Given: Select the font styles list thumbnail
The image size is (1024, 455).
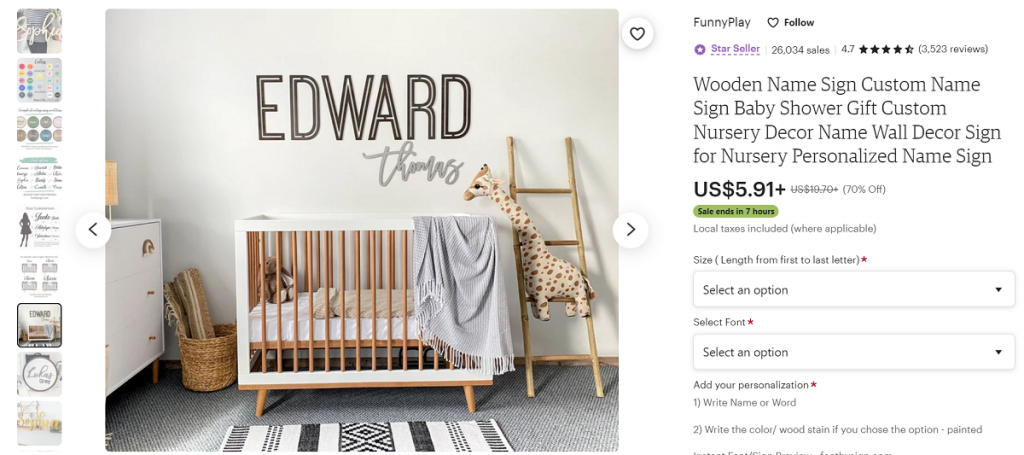Looking at the screenshot, I should pos(40,178).
